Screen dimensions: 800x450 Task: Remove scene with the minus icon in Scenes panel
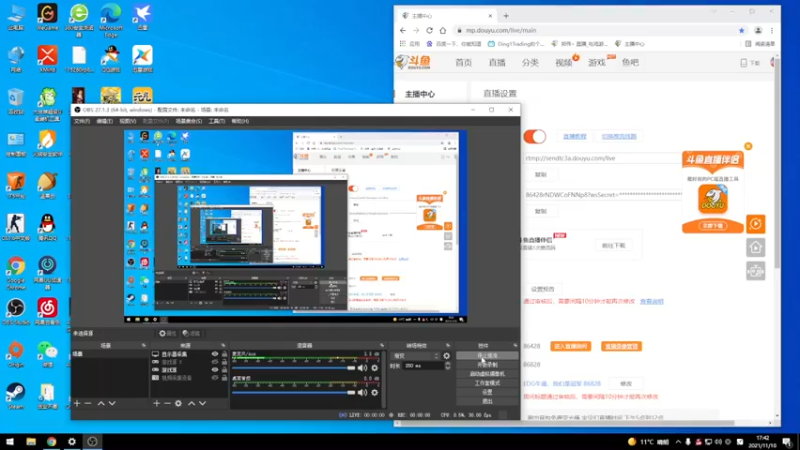(x=88, y=403)
